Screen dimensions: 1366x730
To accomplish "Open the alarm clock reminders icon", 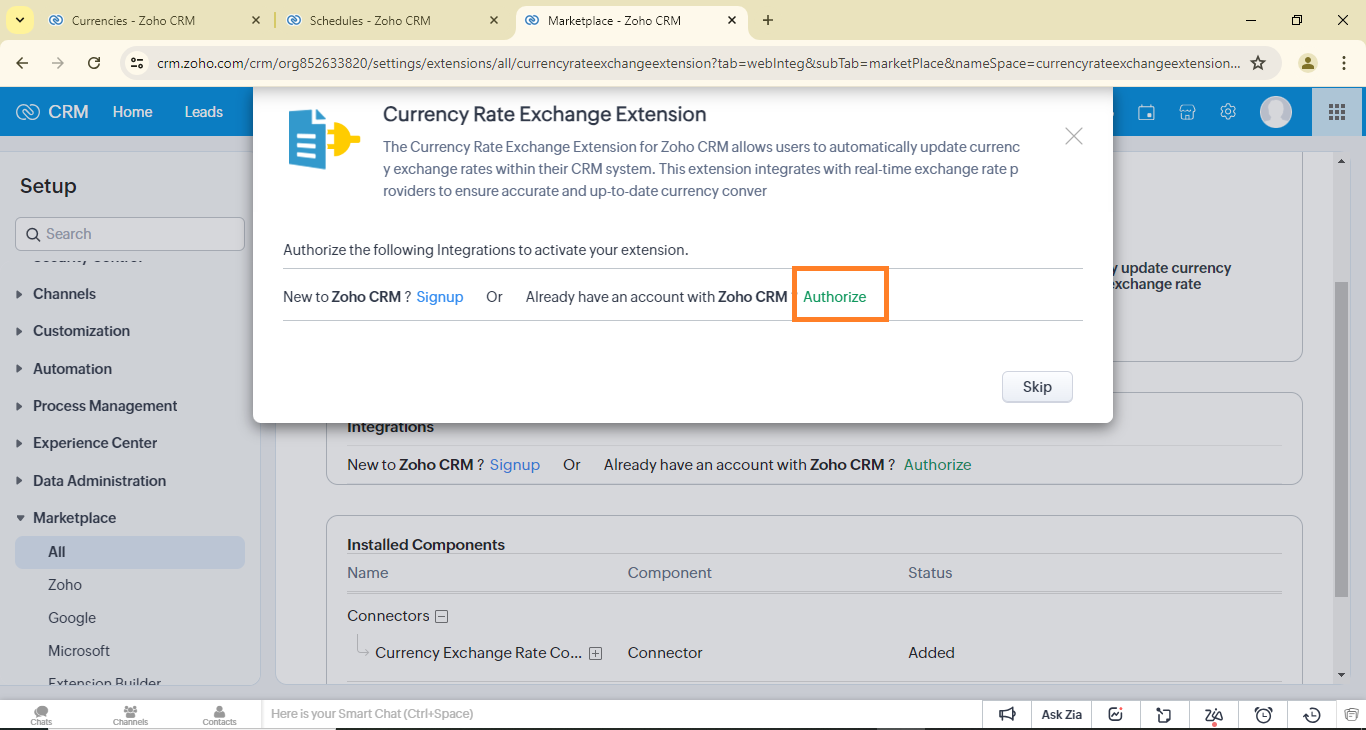I will coord(1264,714).
